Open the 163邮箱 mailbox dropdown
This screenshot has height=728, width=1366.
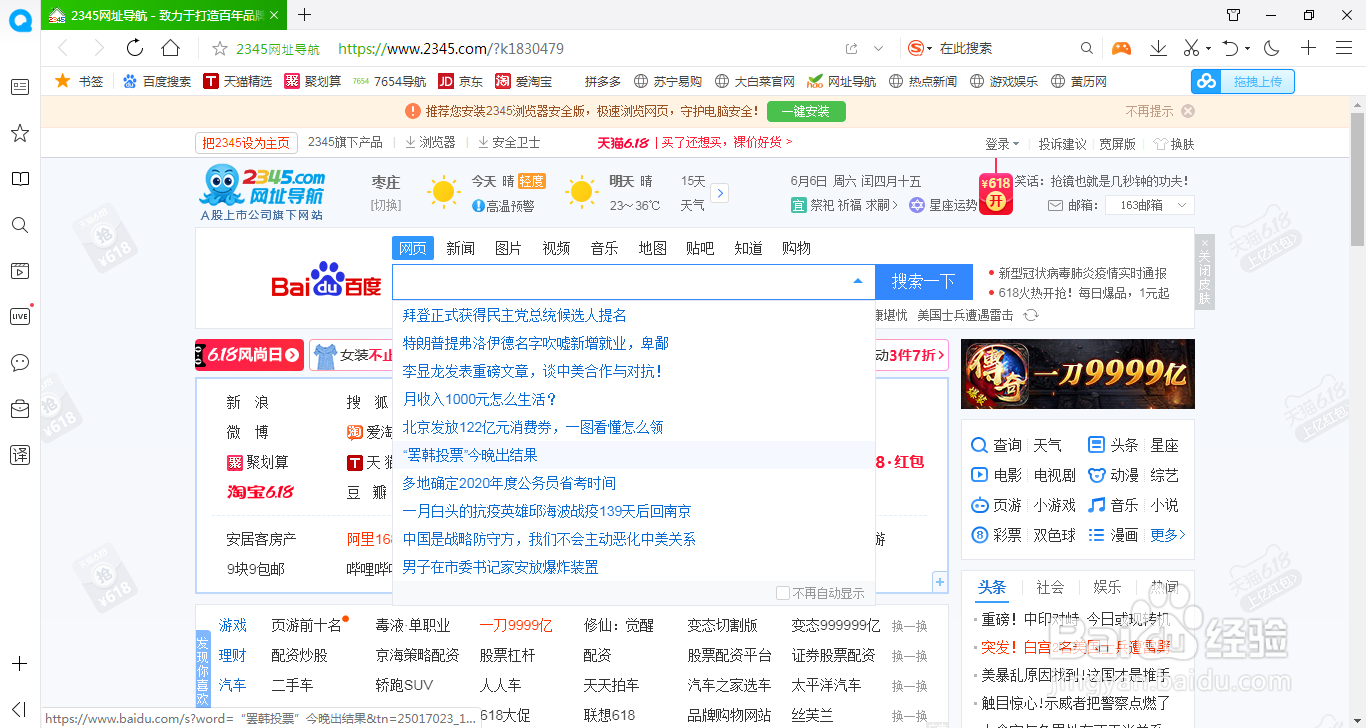point(1148,205)
